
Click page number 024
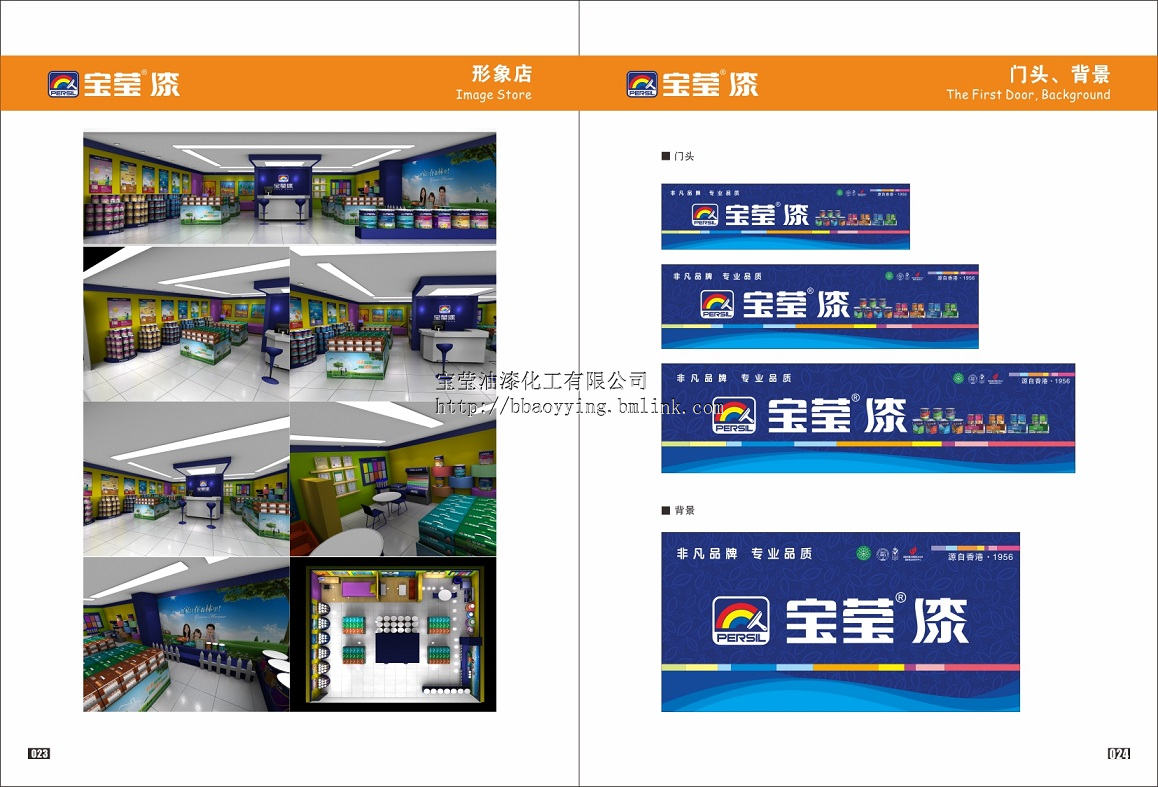(x=1119, y=753)
